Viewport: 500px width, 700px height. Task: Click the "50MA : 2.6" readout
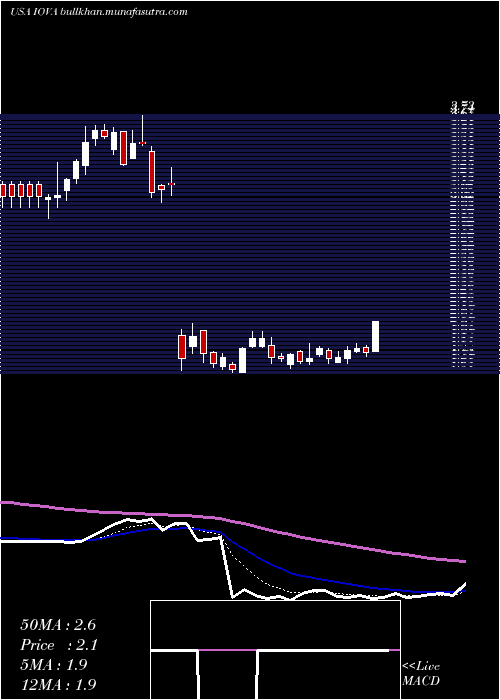coord(58,625)
